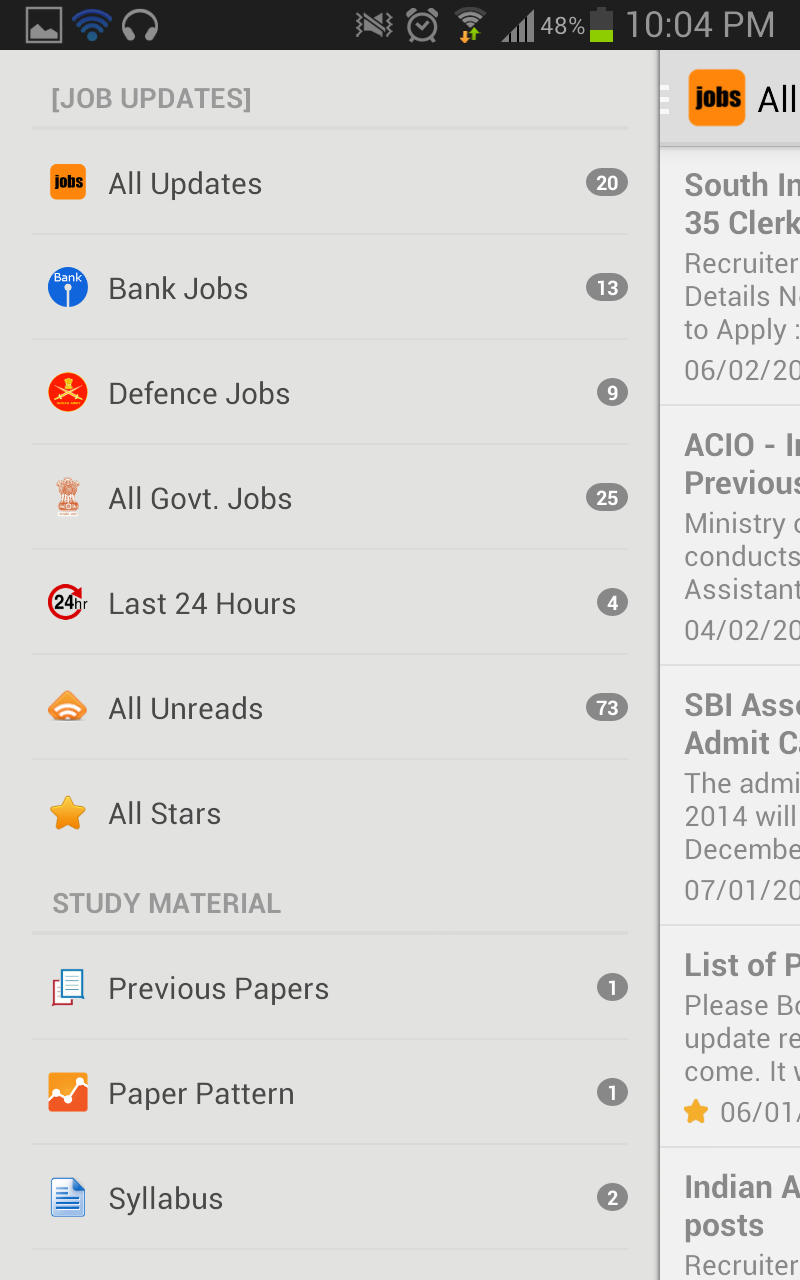This screenshot has height=1280, width=800.
Task: Tap the yellow star icon for All Stars
Action: tap(68, 813)
